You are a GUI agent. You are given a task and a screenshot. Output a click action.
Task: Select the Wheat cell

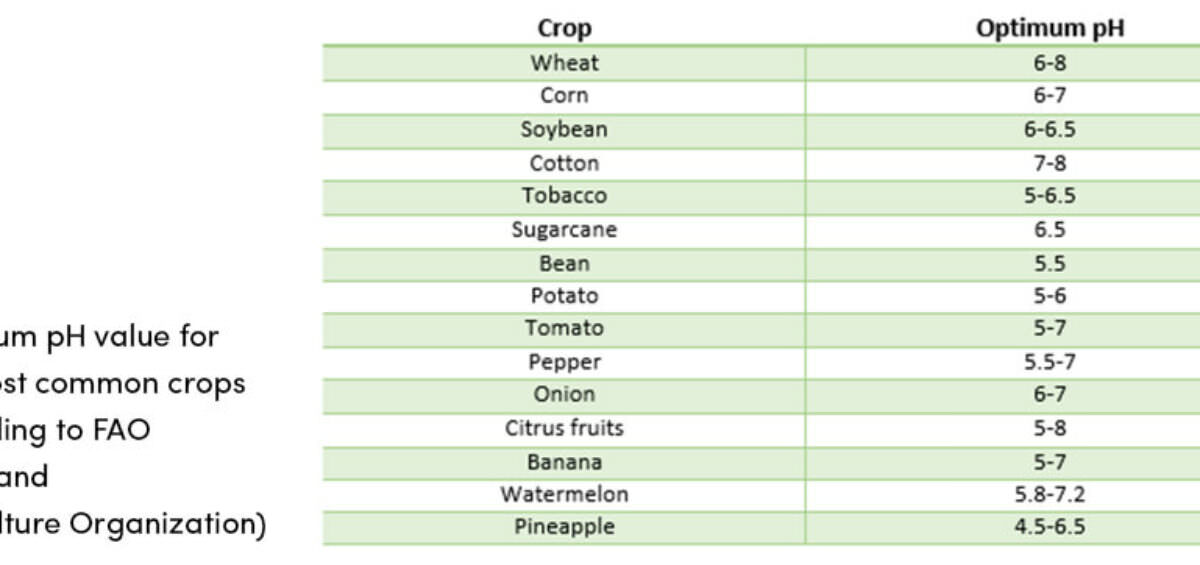564,62
